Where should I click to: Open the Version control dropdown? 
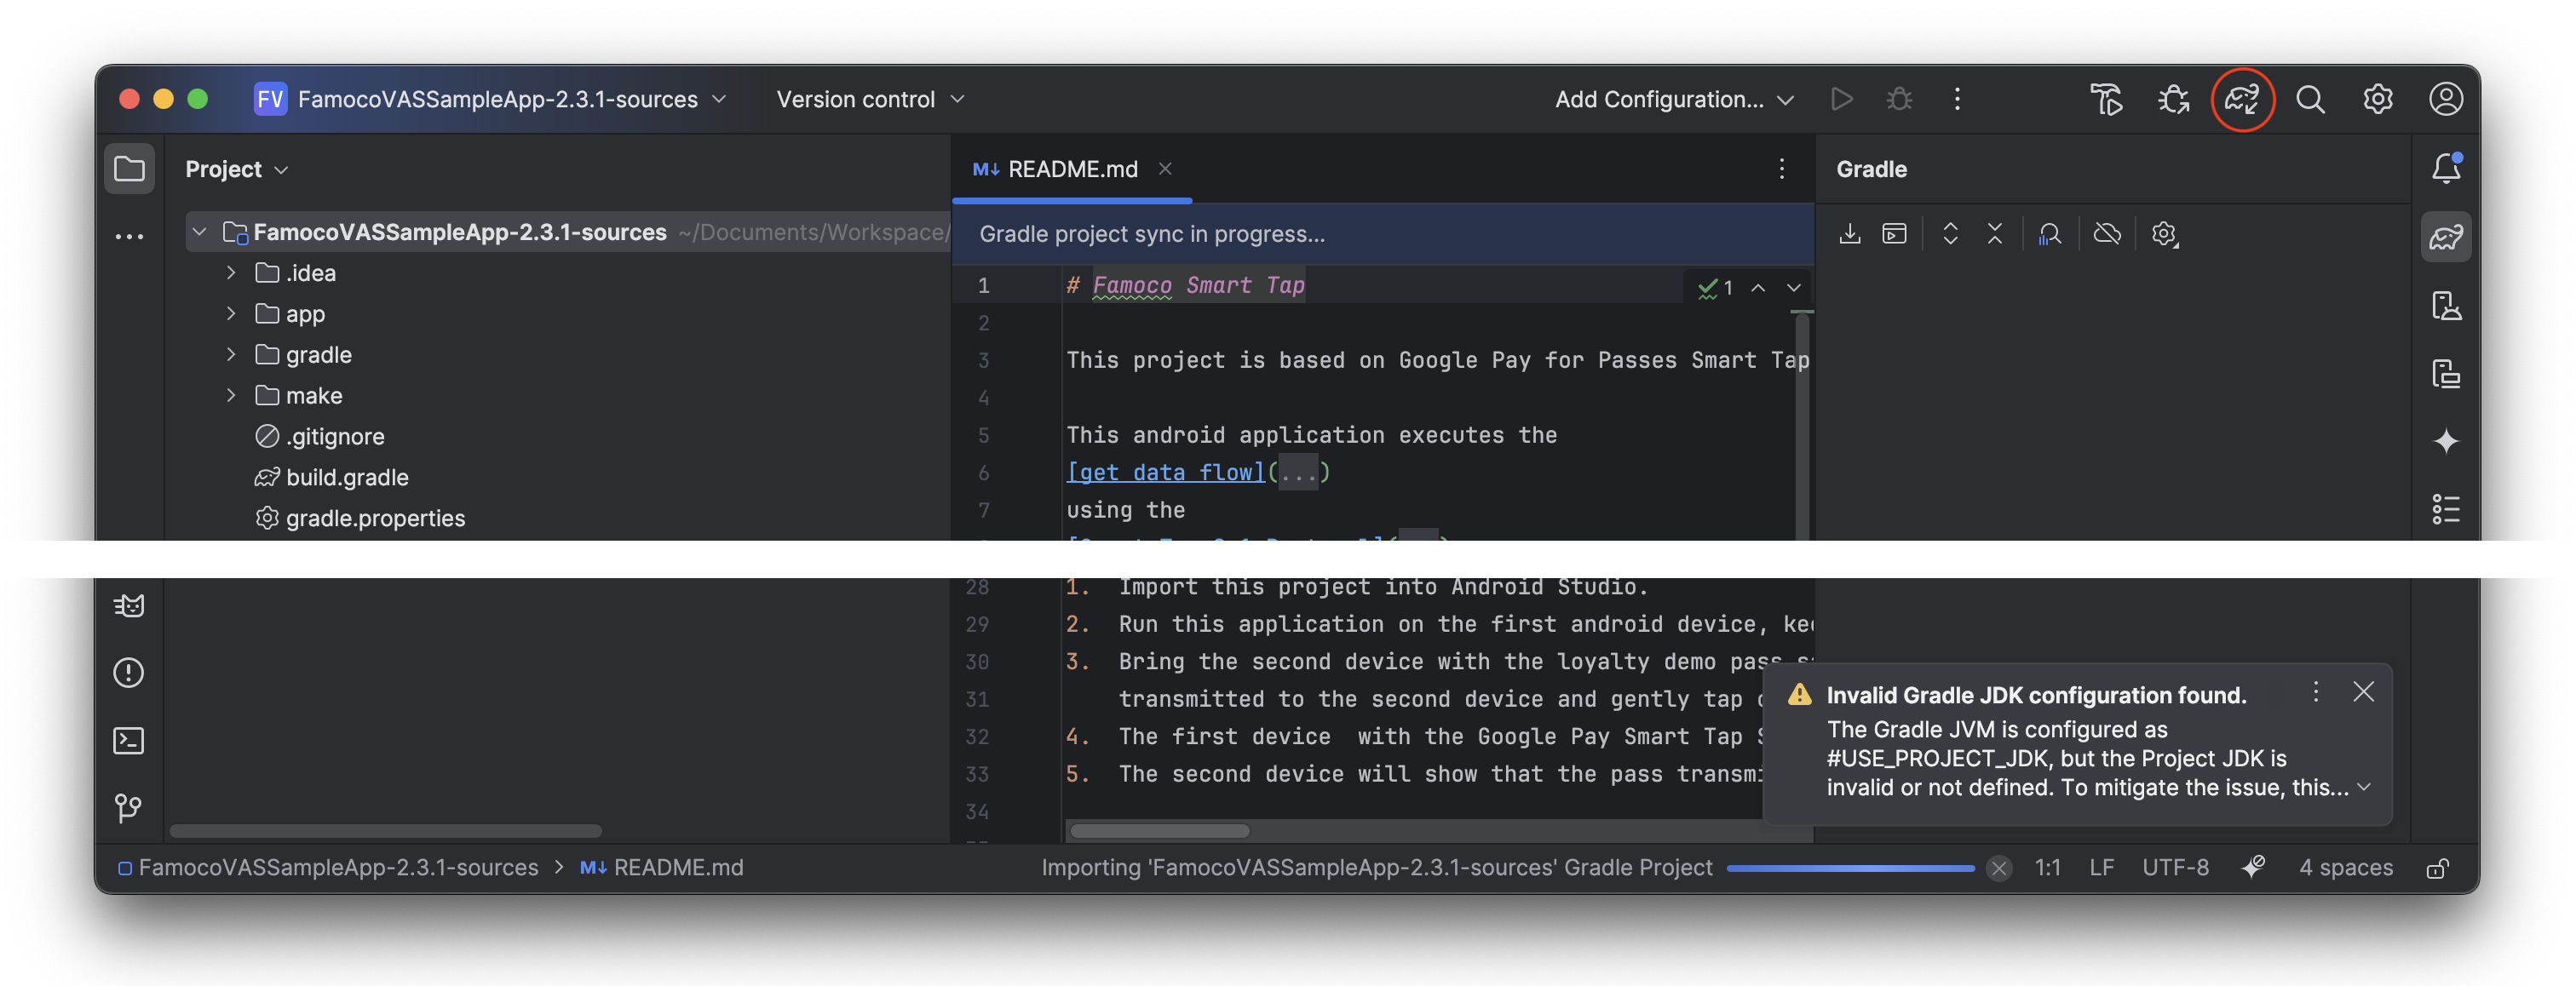pyautogui.click(x=869, y=99)
